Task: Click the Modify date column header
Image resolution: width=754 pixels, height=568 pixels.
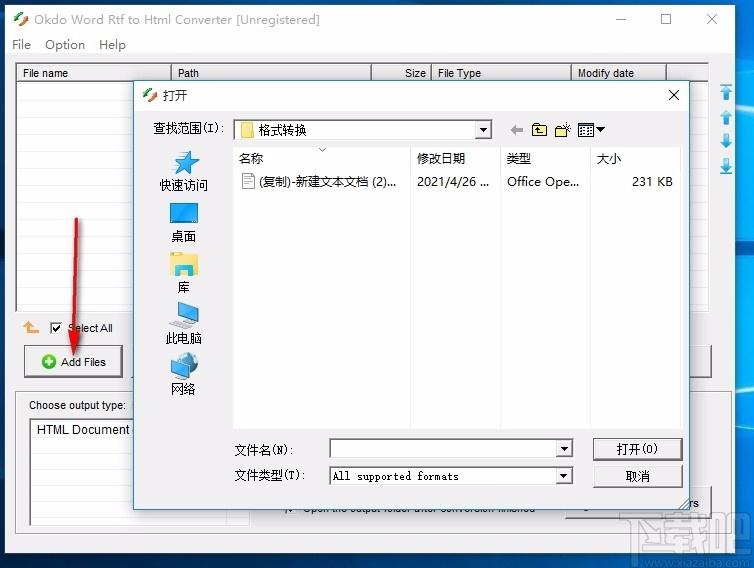Action: [619, 73]
